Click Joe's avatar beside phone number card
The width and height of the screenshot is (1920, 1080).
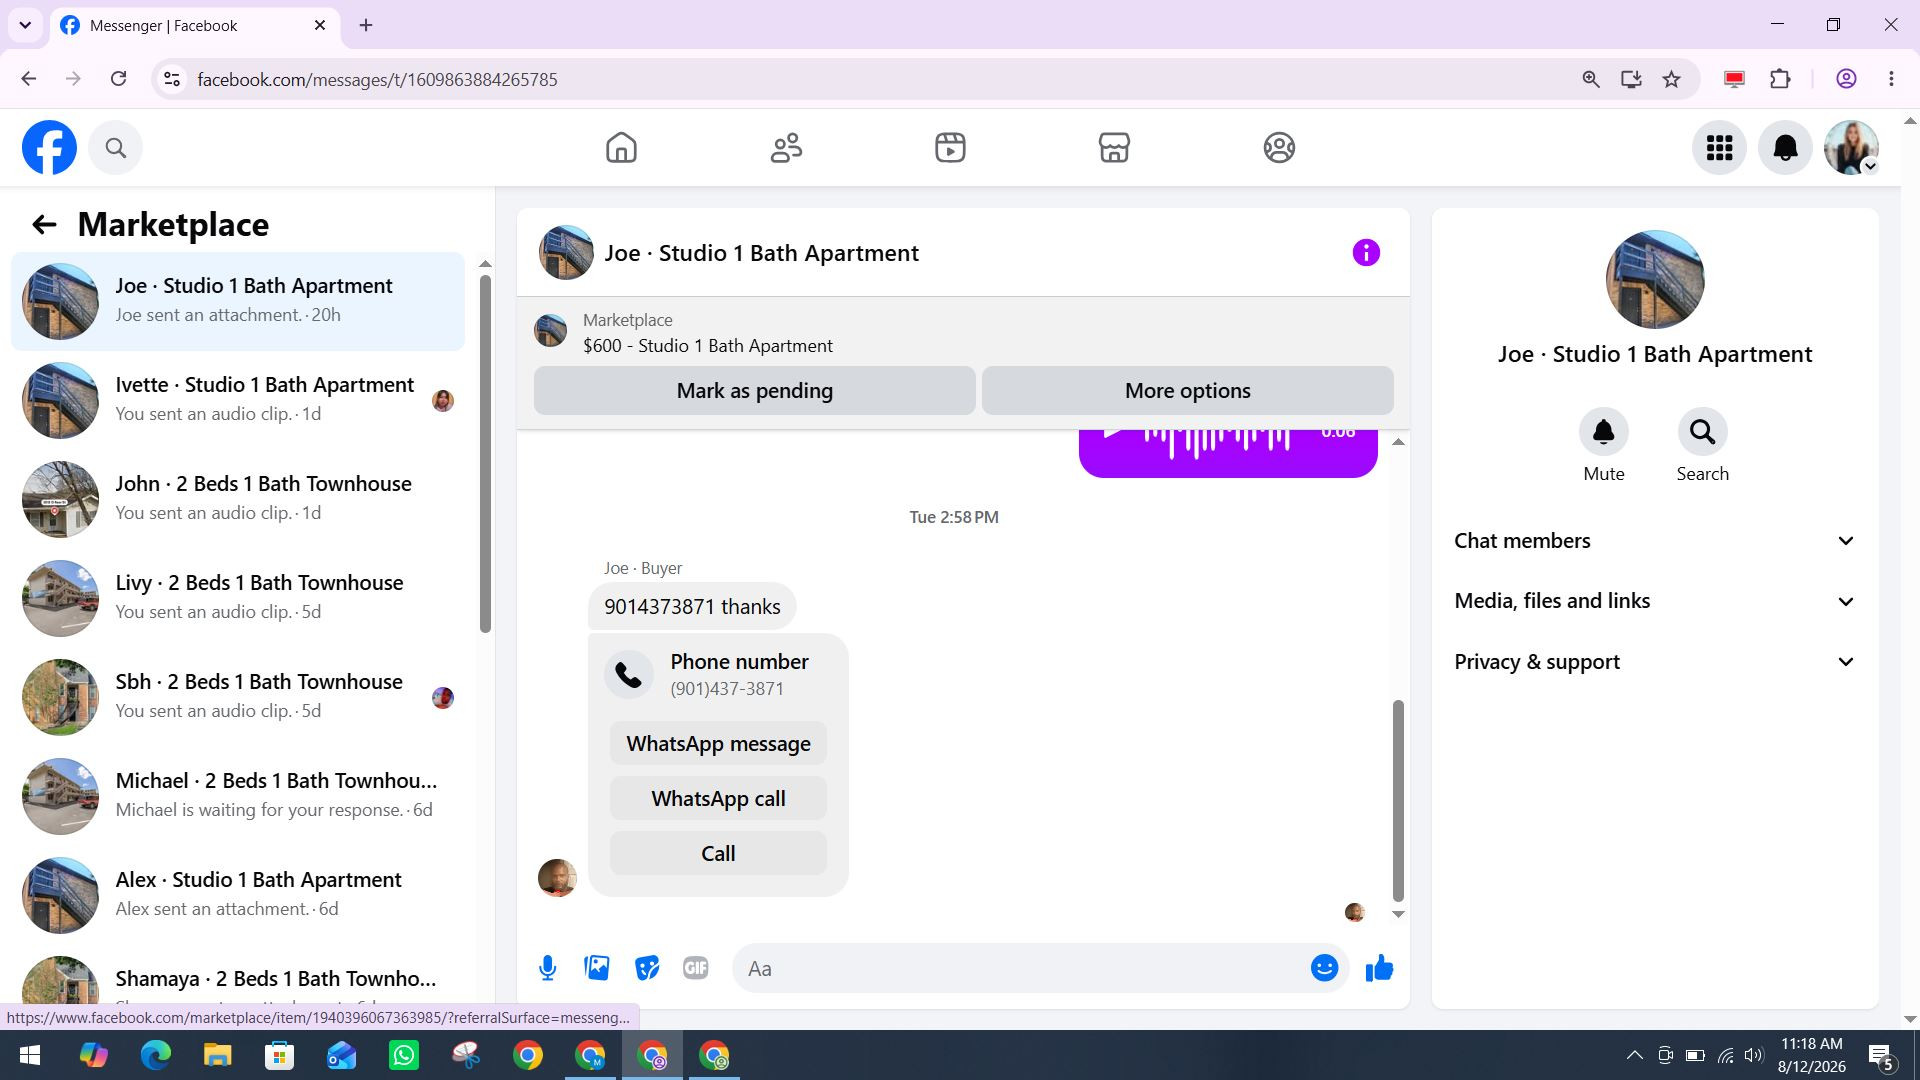557,877
